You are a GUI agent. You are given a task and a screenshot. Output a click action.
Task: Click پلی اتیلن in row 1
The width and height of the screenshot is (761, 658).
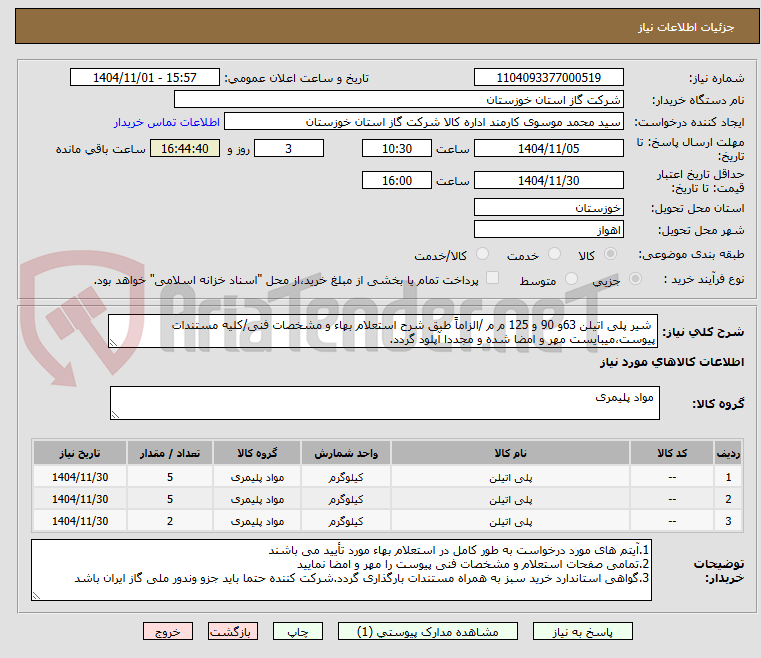[x=510, y=478]
